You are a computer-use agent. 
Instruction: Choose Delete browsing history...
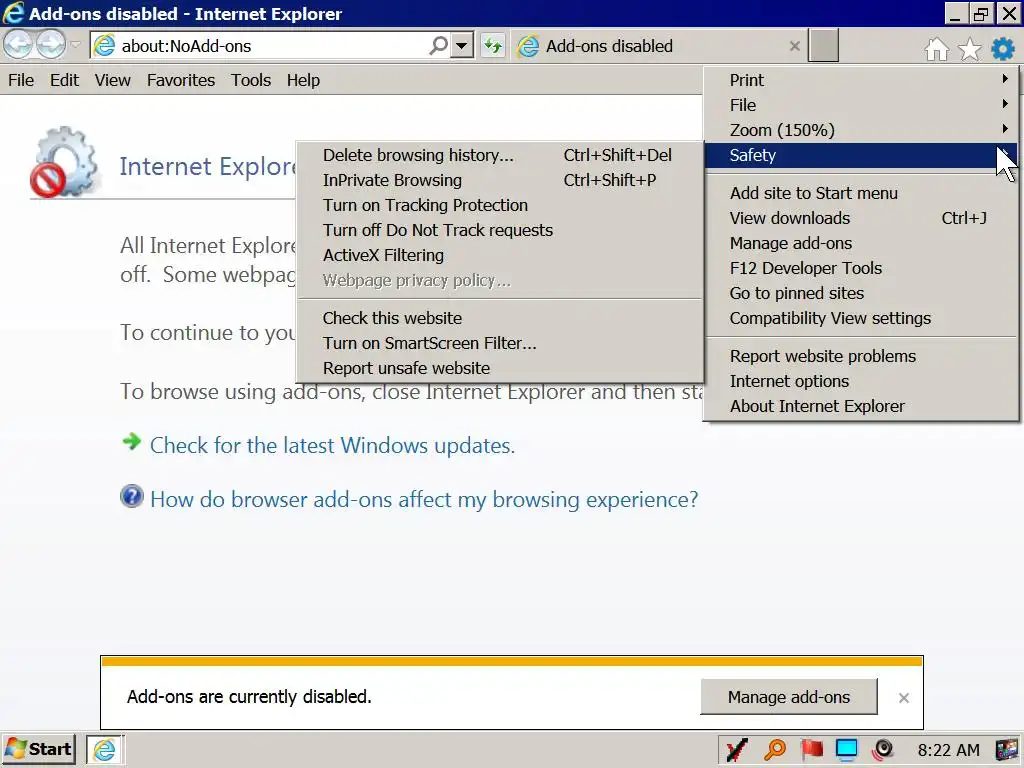pyautogui.click(x=500, y=155)
